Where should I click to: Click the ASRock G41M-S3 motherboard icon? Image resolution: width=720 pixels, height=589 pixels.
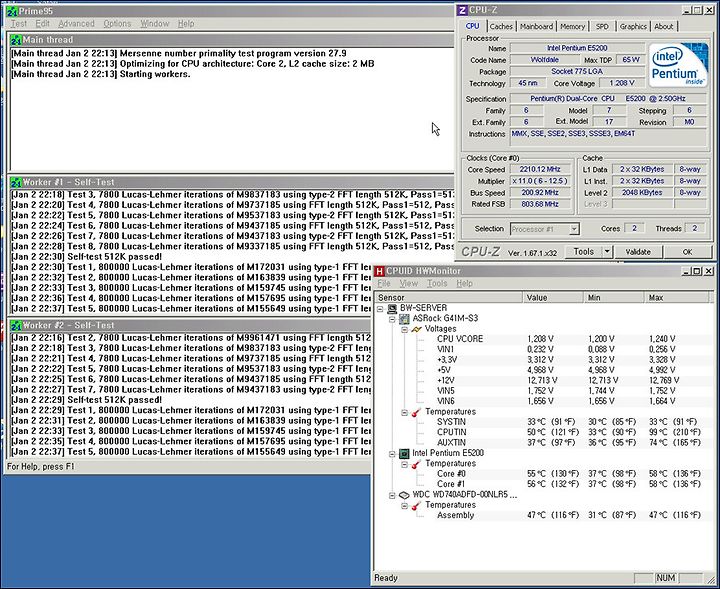click(x=404, y=319)
